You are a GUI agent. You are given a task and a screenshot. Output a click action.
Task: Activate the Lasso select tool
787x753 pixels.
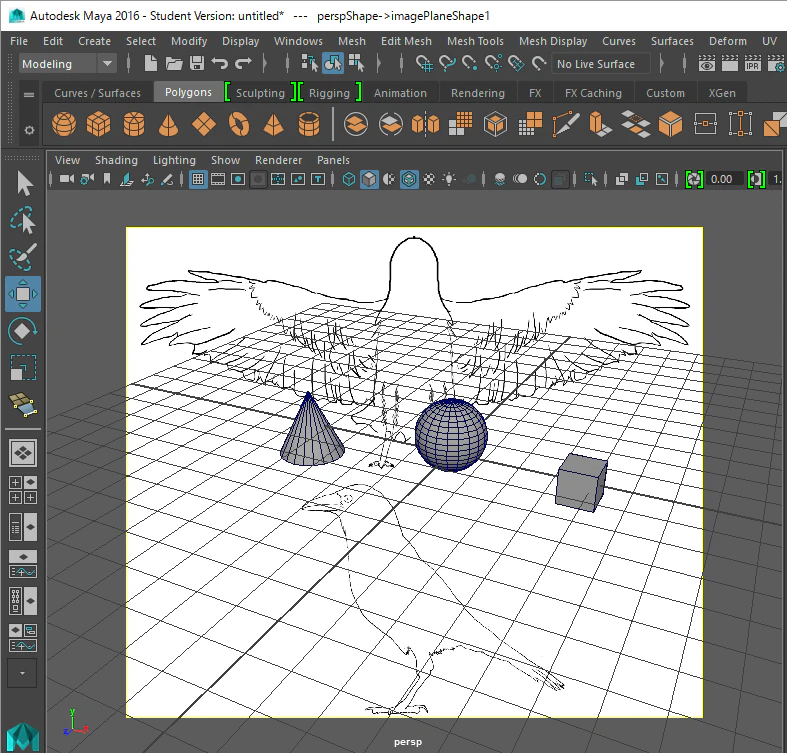coord(23,220)
